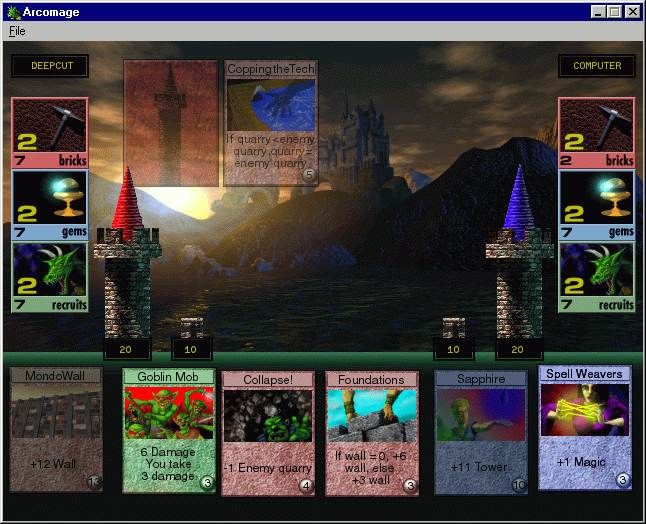646x524 pixels.
Task: Click the discarded CoppingtheTech card
Action: coord(270,123)
